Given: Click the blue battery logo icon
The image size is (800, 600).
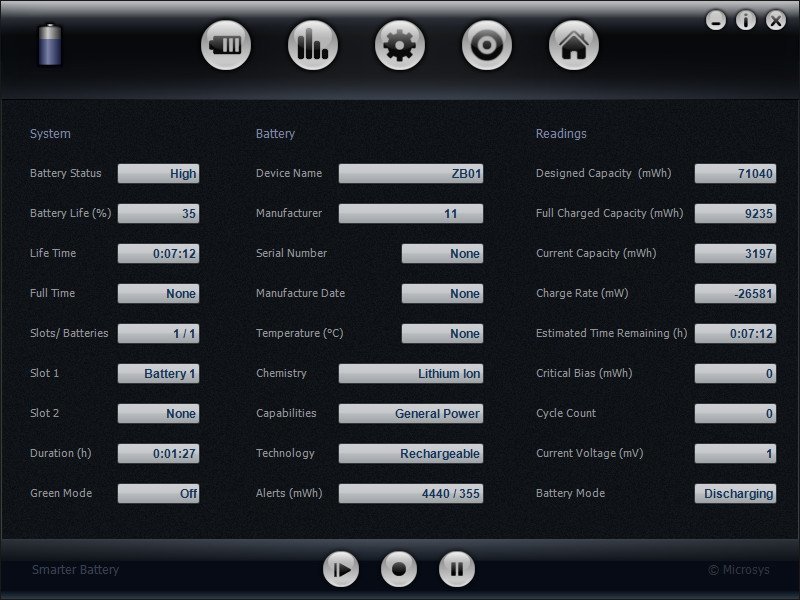Looking at the screenshot, I should pos(50,45).
